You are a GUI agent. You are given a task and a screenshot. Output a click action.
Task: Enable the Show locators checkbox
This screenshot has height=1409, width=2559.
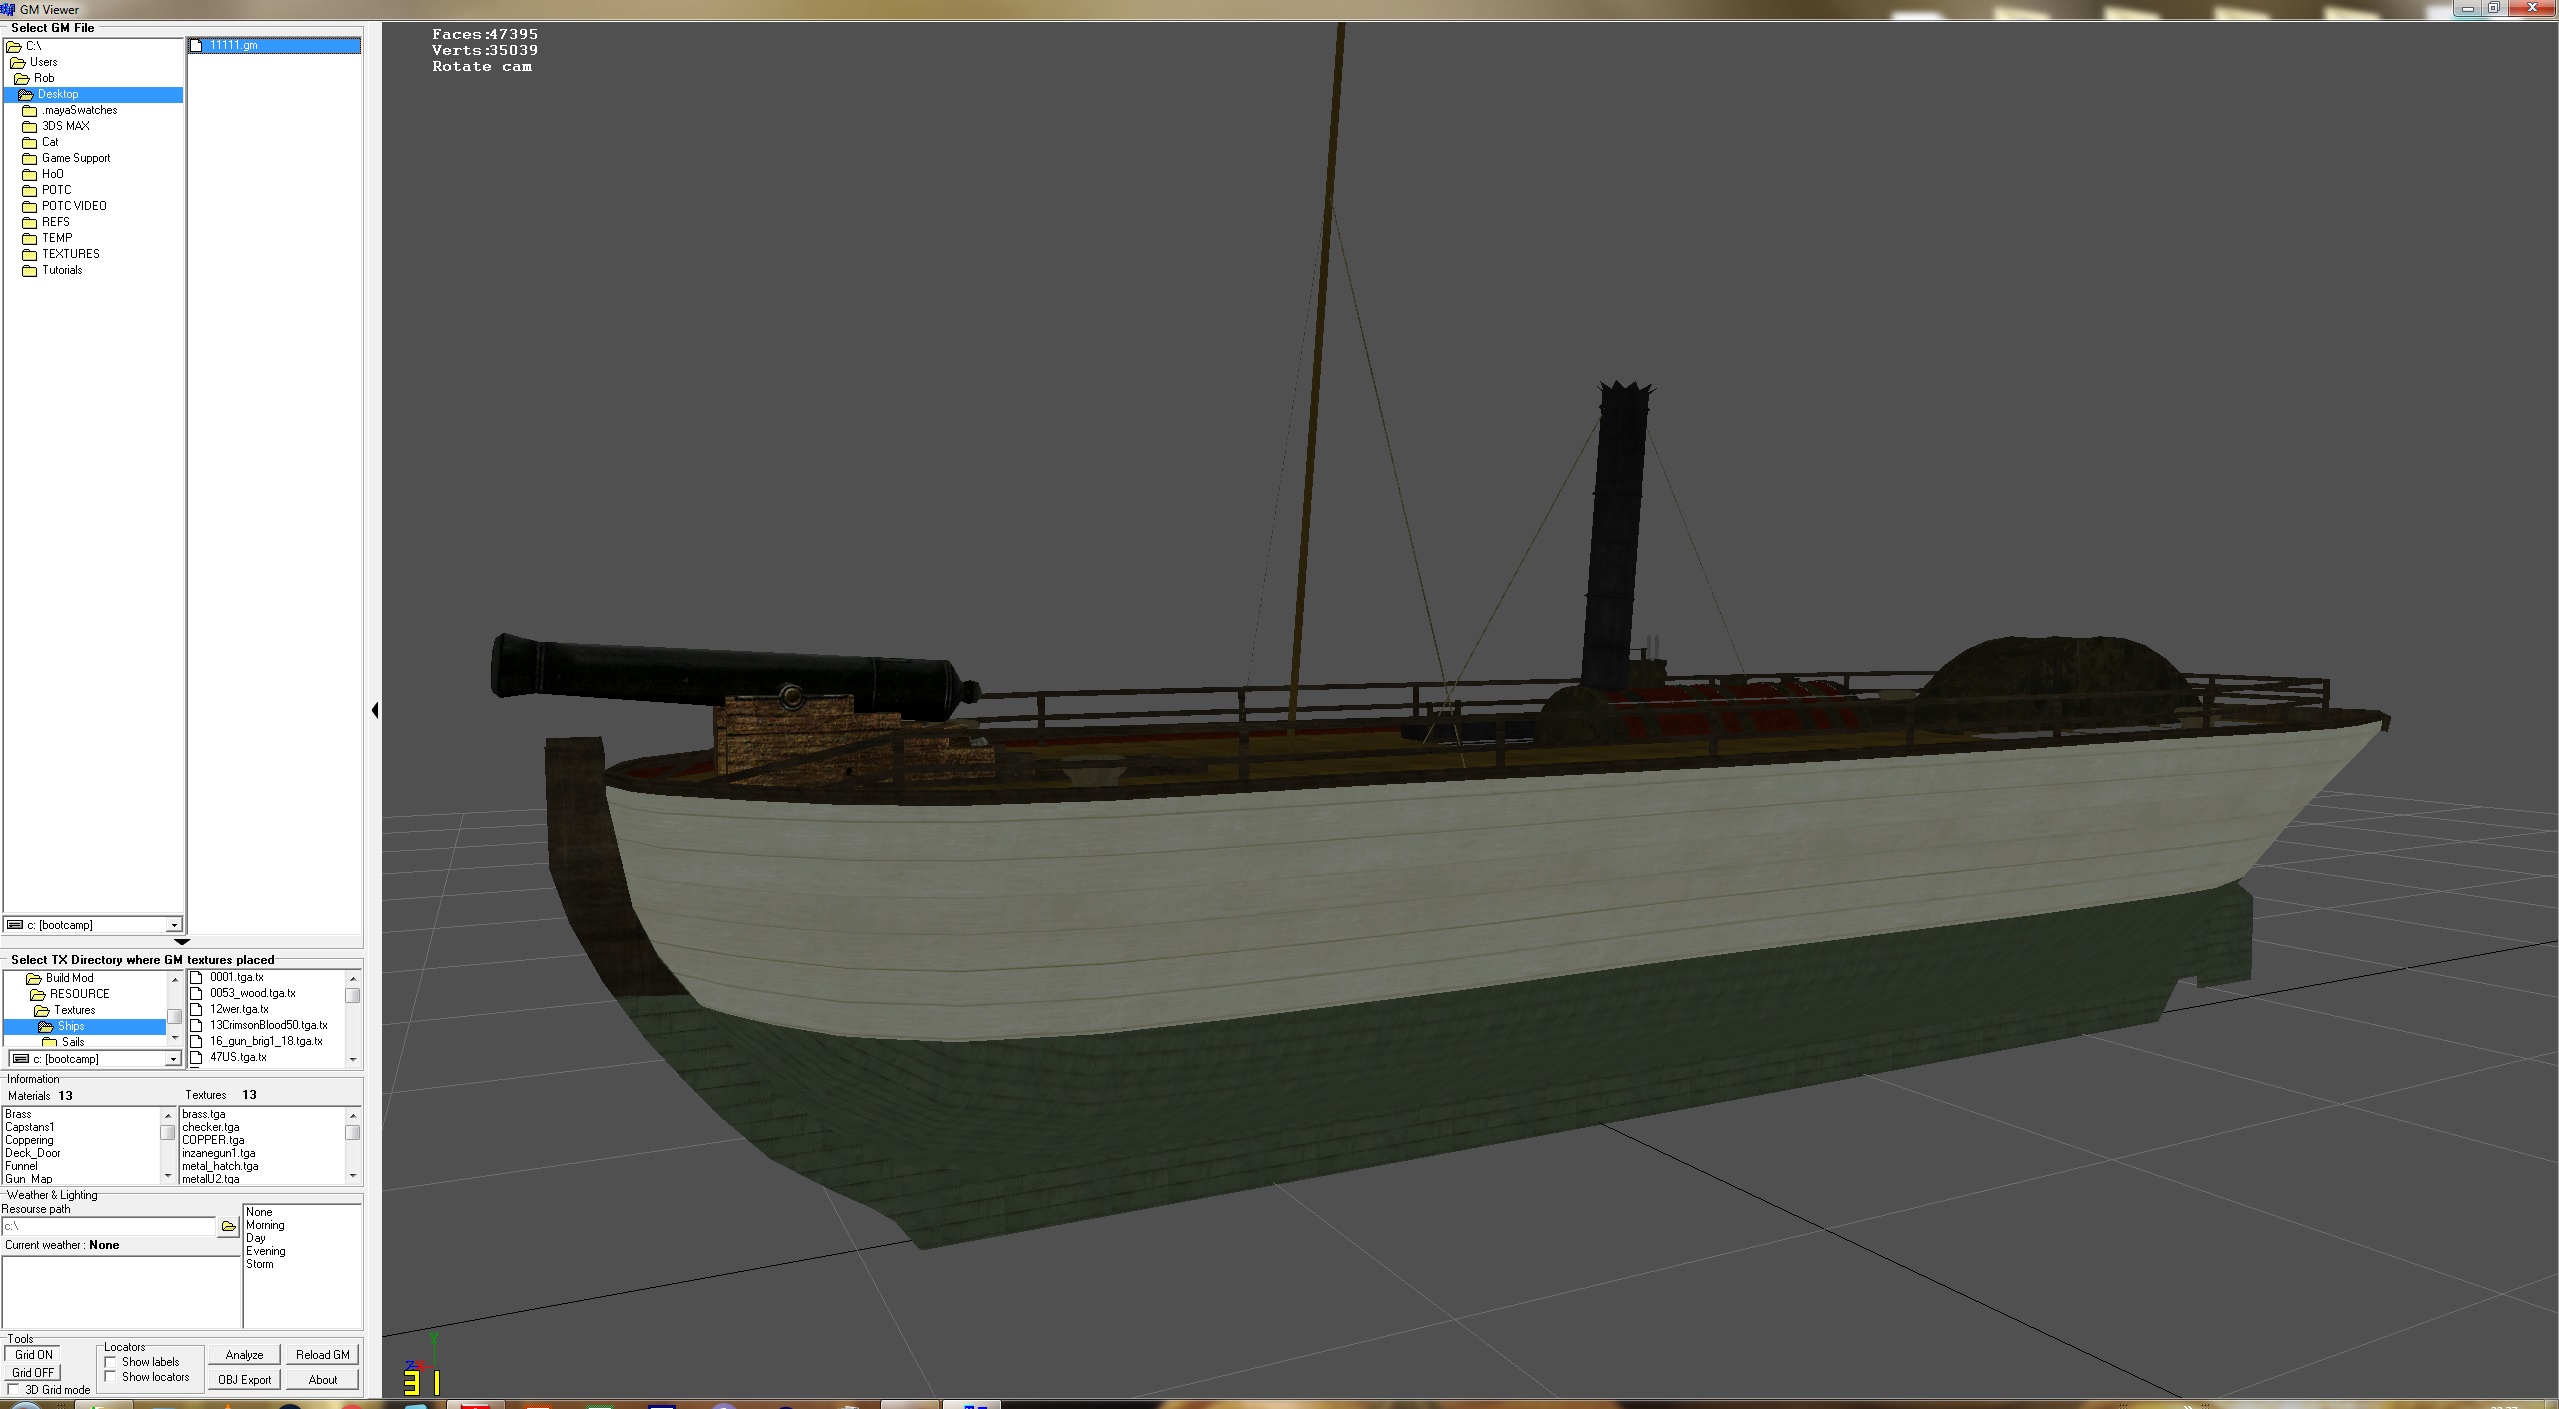pos(111,1377)
